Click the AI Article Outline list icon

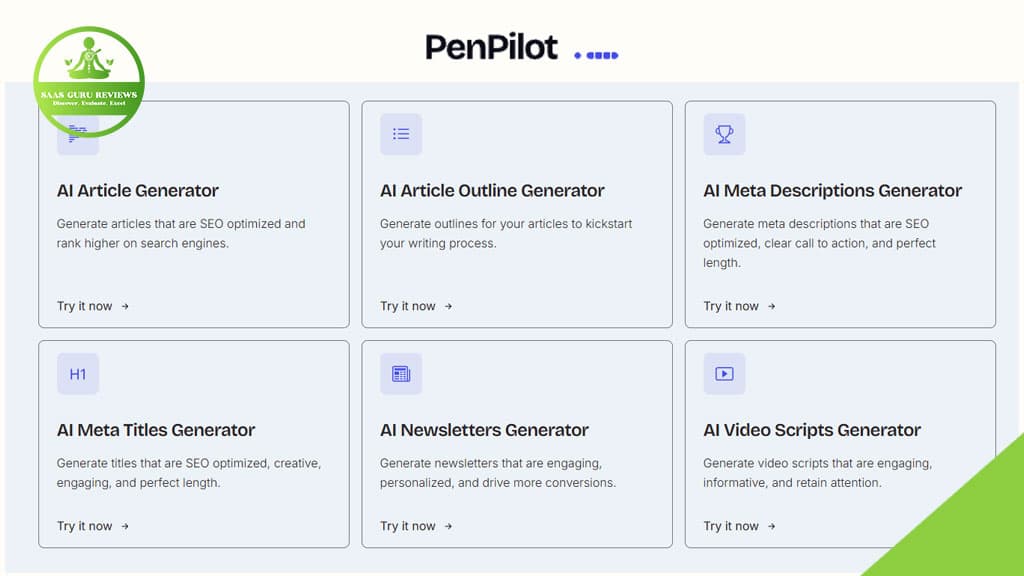(x=401, y=134)
